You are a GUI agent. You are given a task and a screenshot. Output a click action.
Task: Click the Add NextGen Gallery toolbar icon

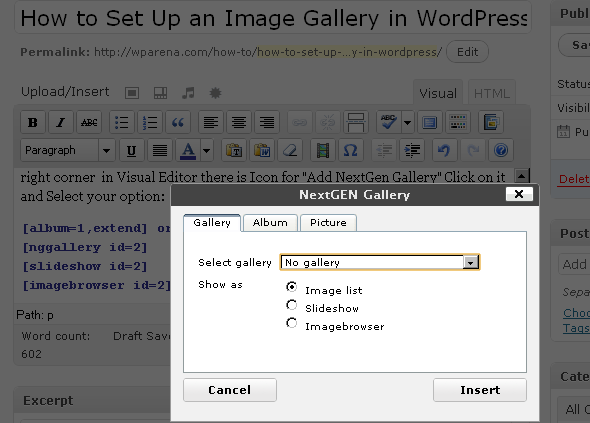[491, 122]
